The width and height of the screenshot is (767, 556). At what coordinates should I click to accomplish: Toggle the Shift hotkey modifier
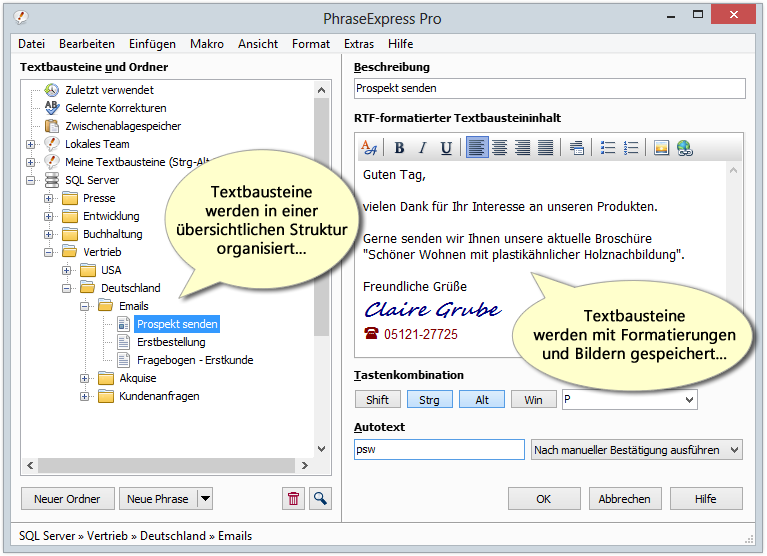[378, 400]
